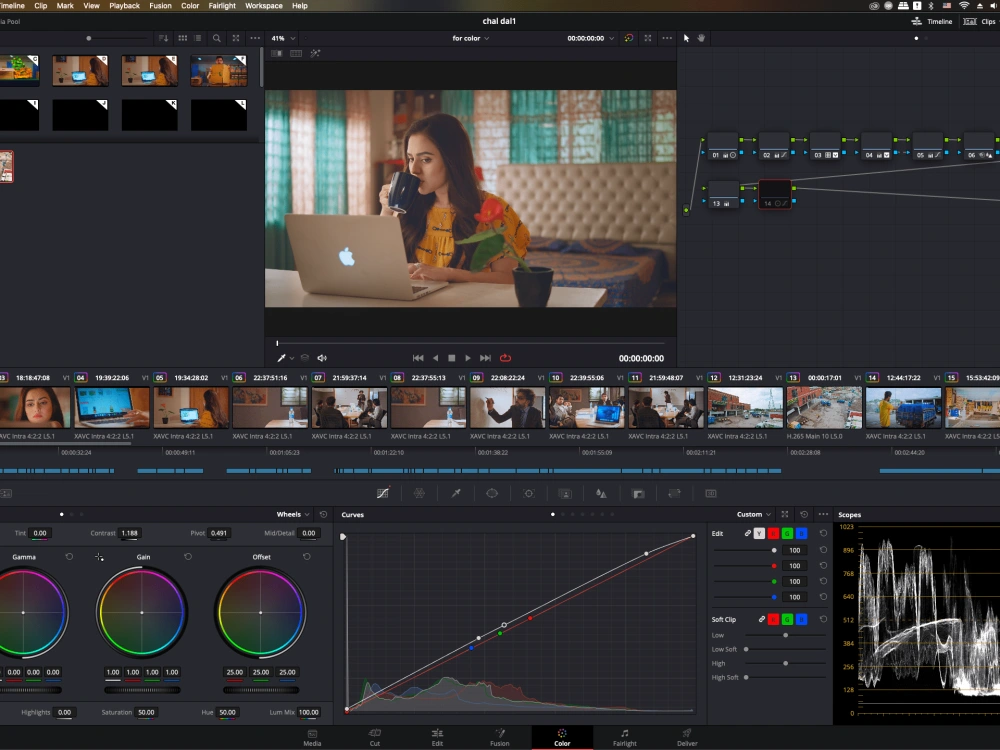Click the red curve intensity slider handle
This screenshot has width=1000, height=750.
(x=774, y=566)
